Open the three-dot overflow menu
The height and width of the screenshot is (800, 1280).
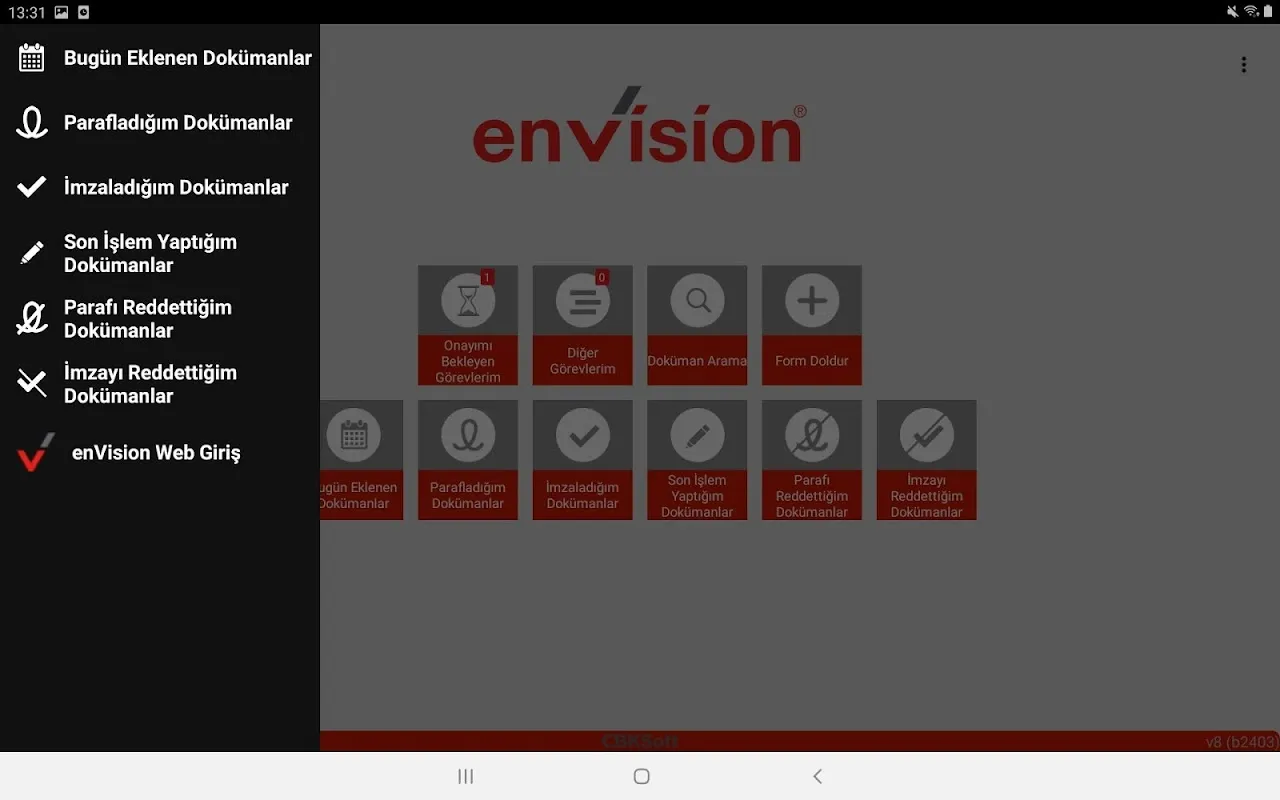(x=1244, y=65)
